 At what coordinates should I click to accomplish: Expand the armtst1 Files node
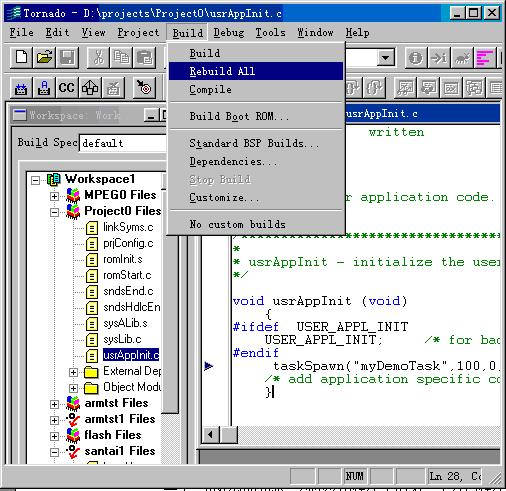[54, 420]
